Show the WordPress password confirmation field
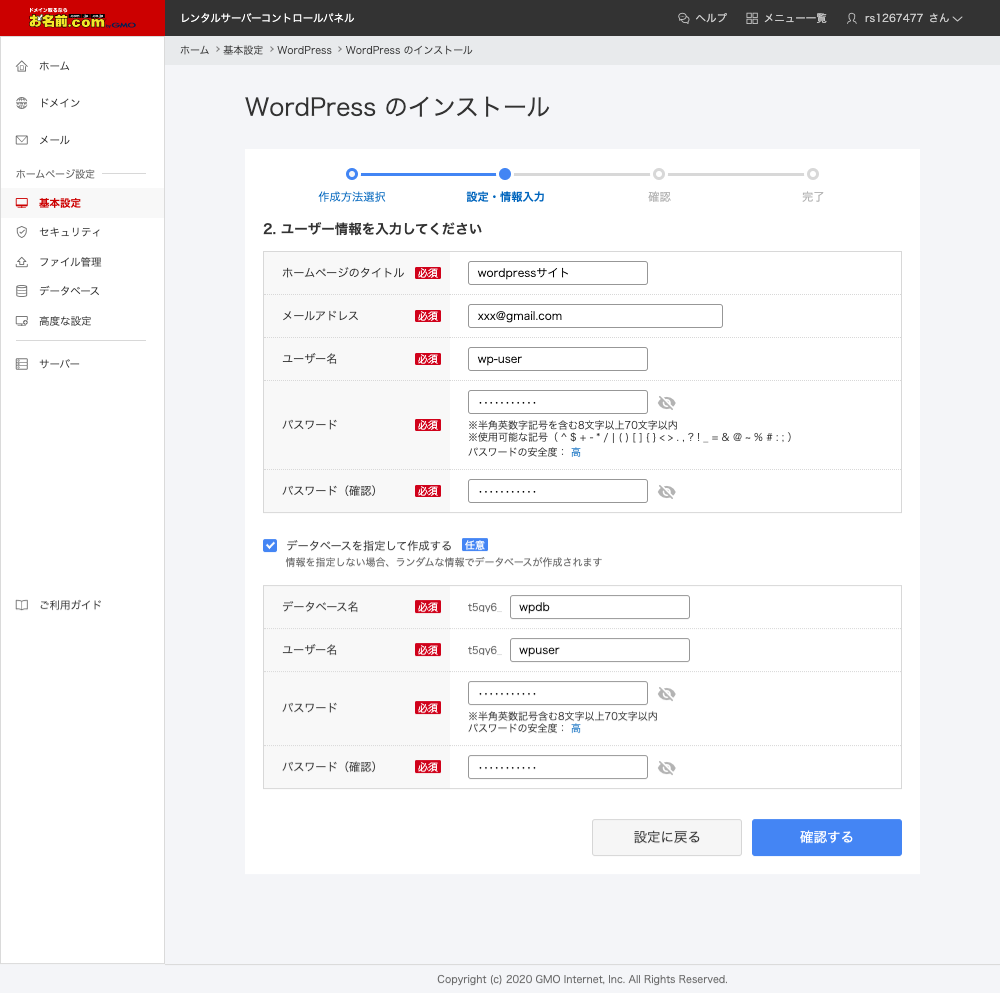Screen dimensions: 1000x993 [667, 492]
